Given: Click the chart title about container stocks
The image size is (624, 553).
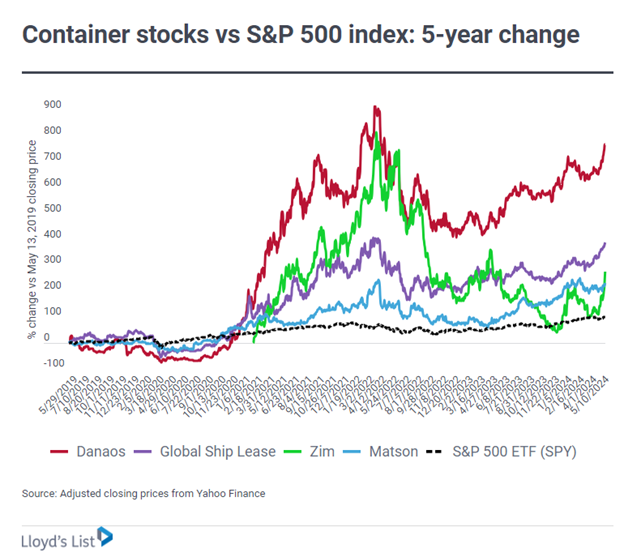Looking at the screenshot, I should 300,36.
